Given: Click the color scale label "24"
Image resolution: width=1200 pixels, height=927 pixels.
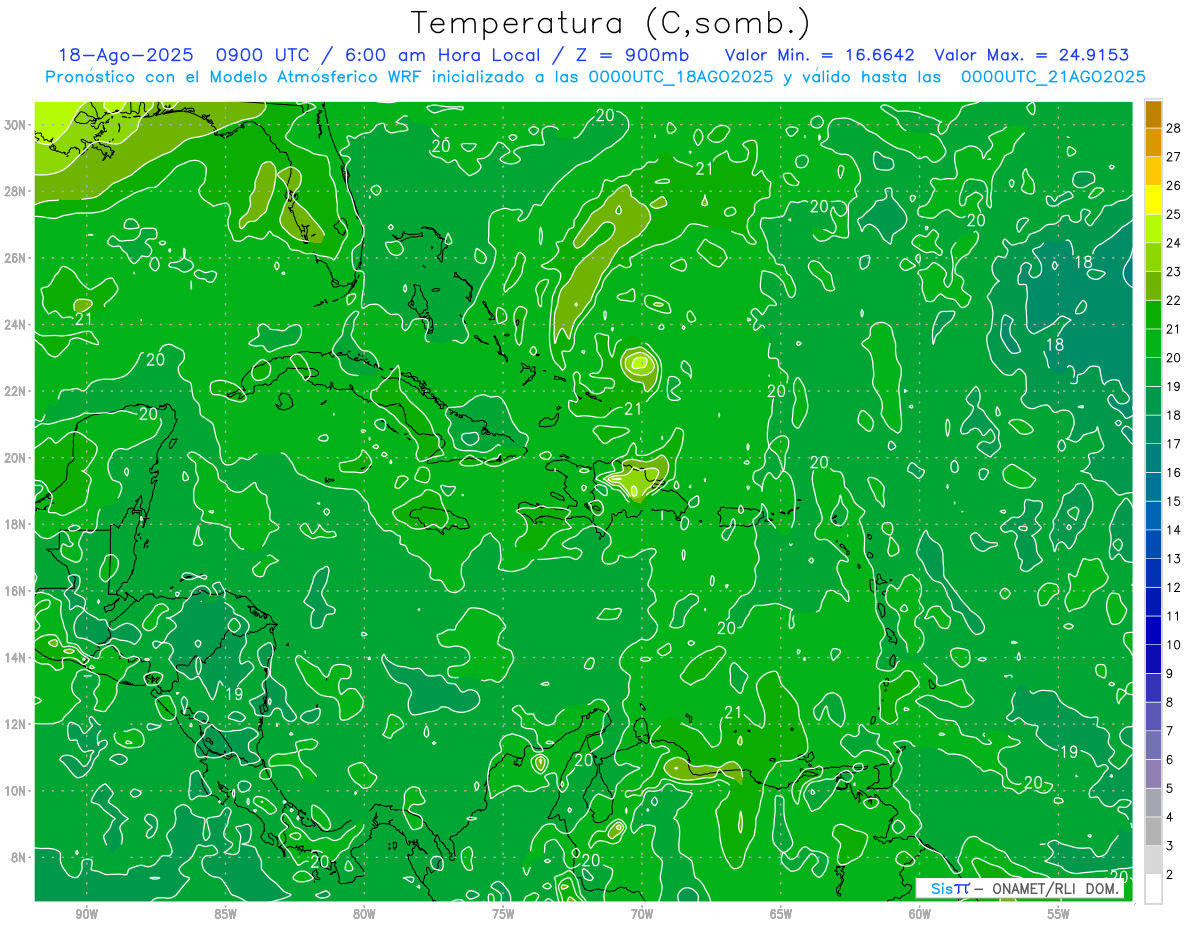Looking at the screenshot, I should tap(1174, 243).
